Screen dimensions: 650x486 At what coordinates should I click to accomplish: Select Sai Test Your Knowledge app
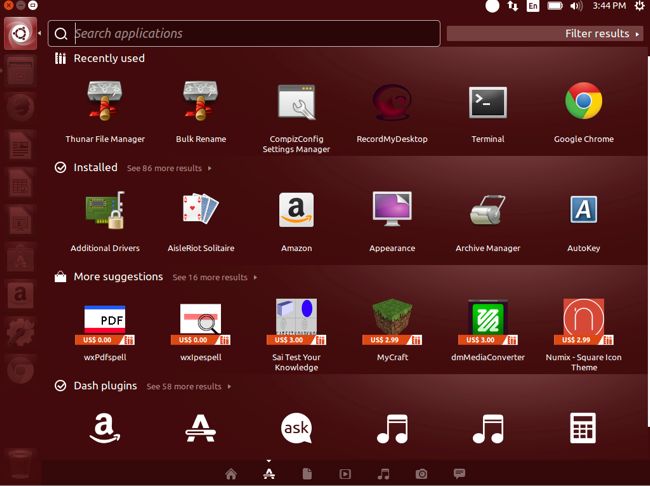coord(296,335)
